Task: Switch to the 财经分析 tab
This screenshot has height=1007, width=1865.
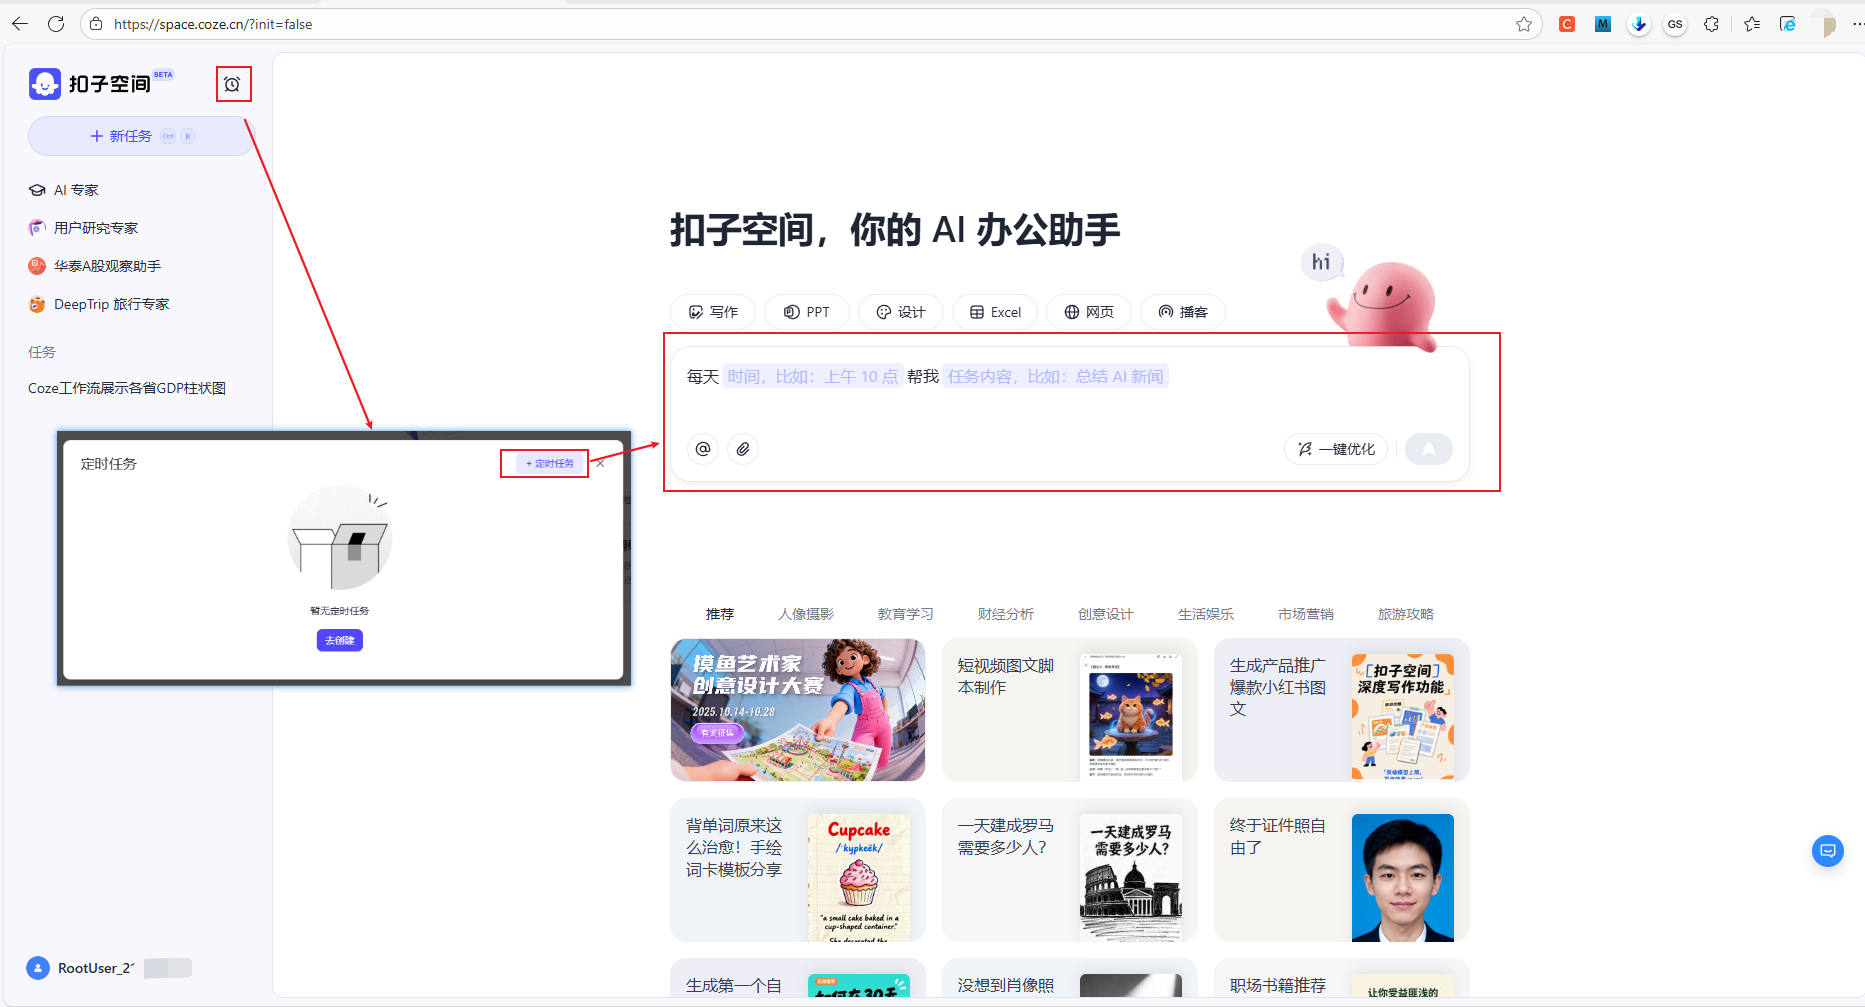Action: pyautogui.click(x=1006, y=614)
